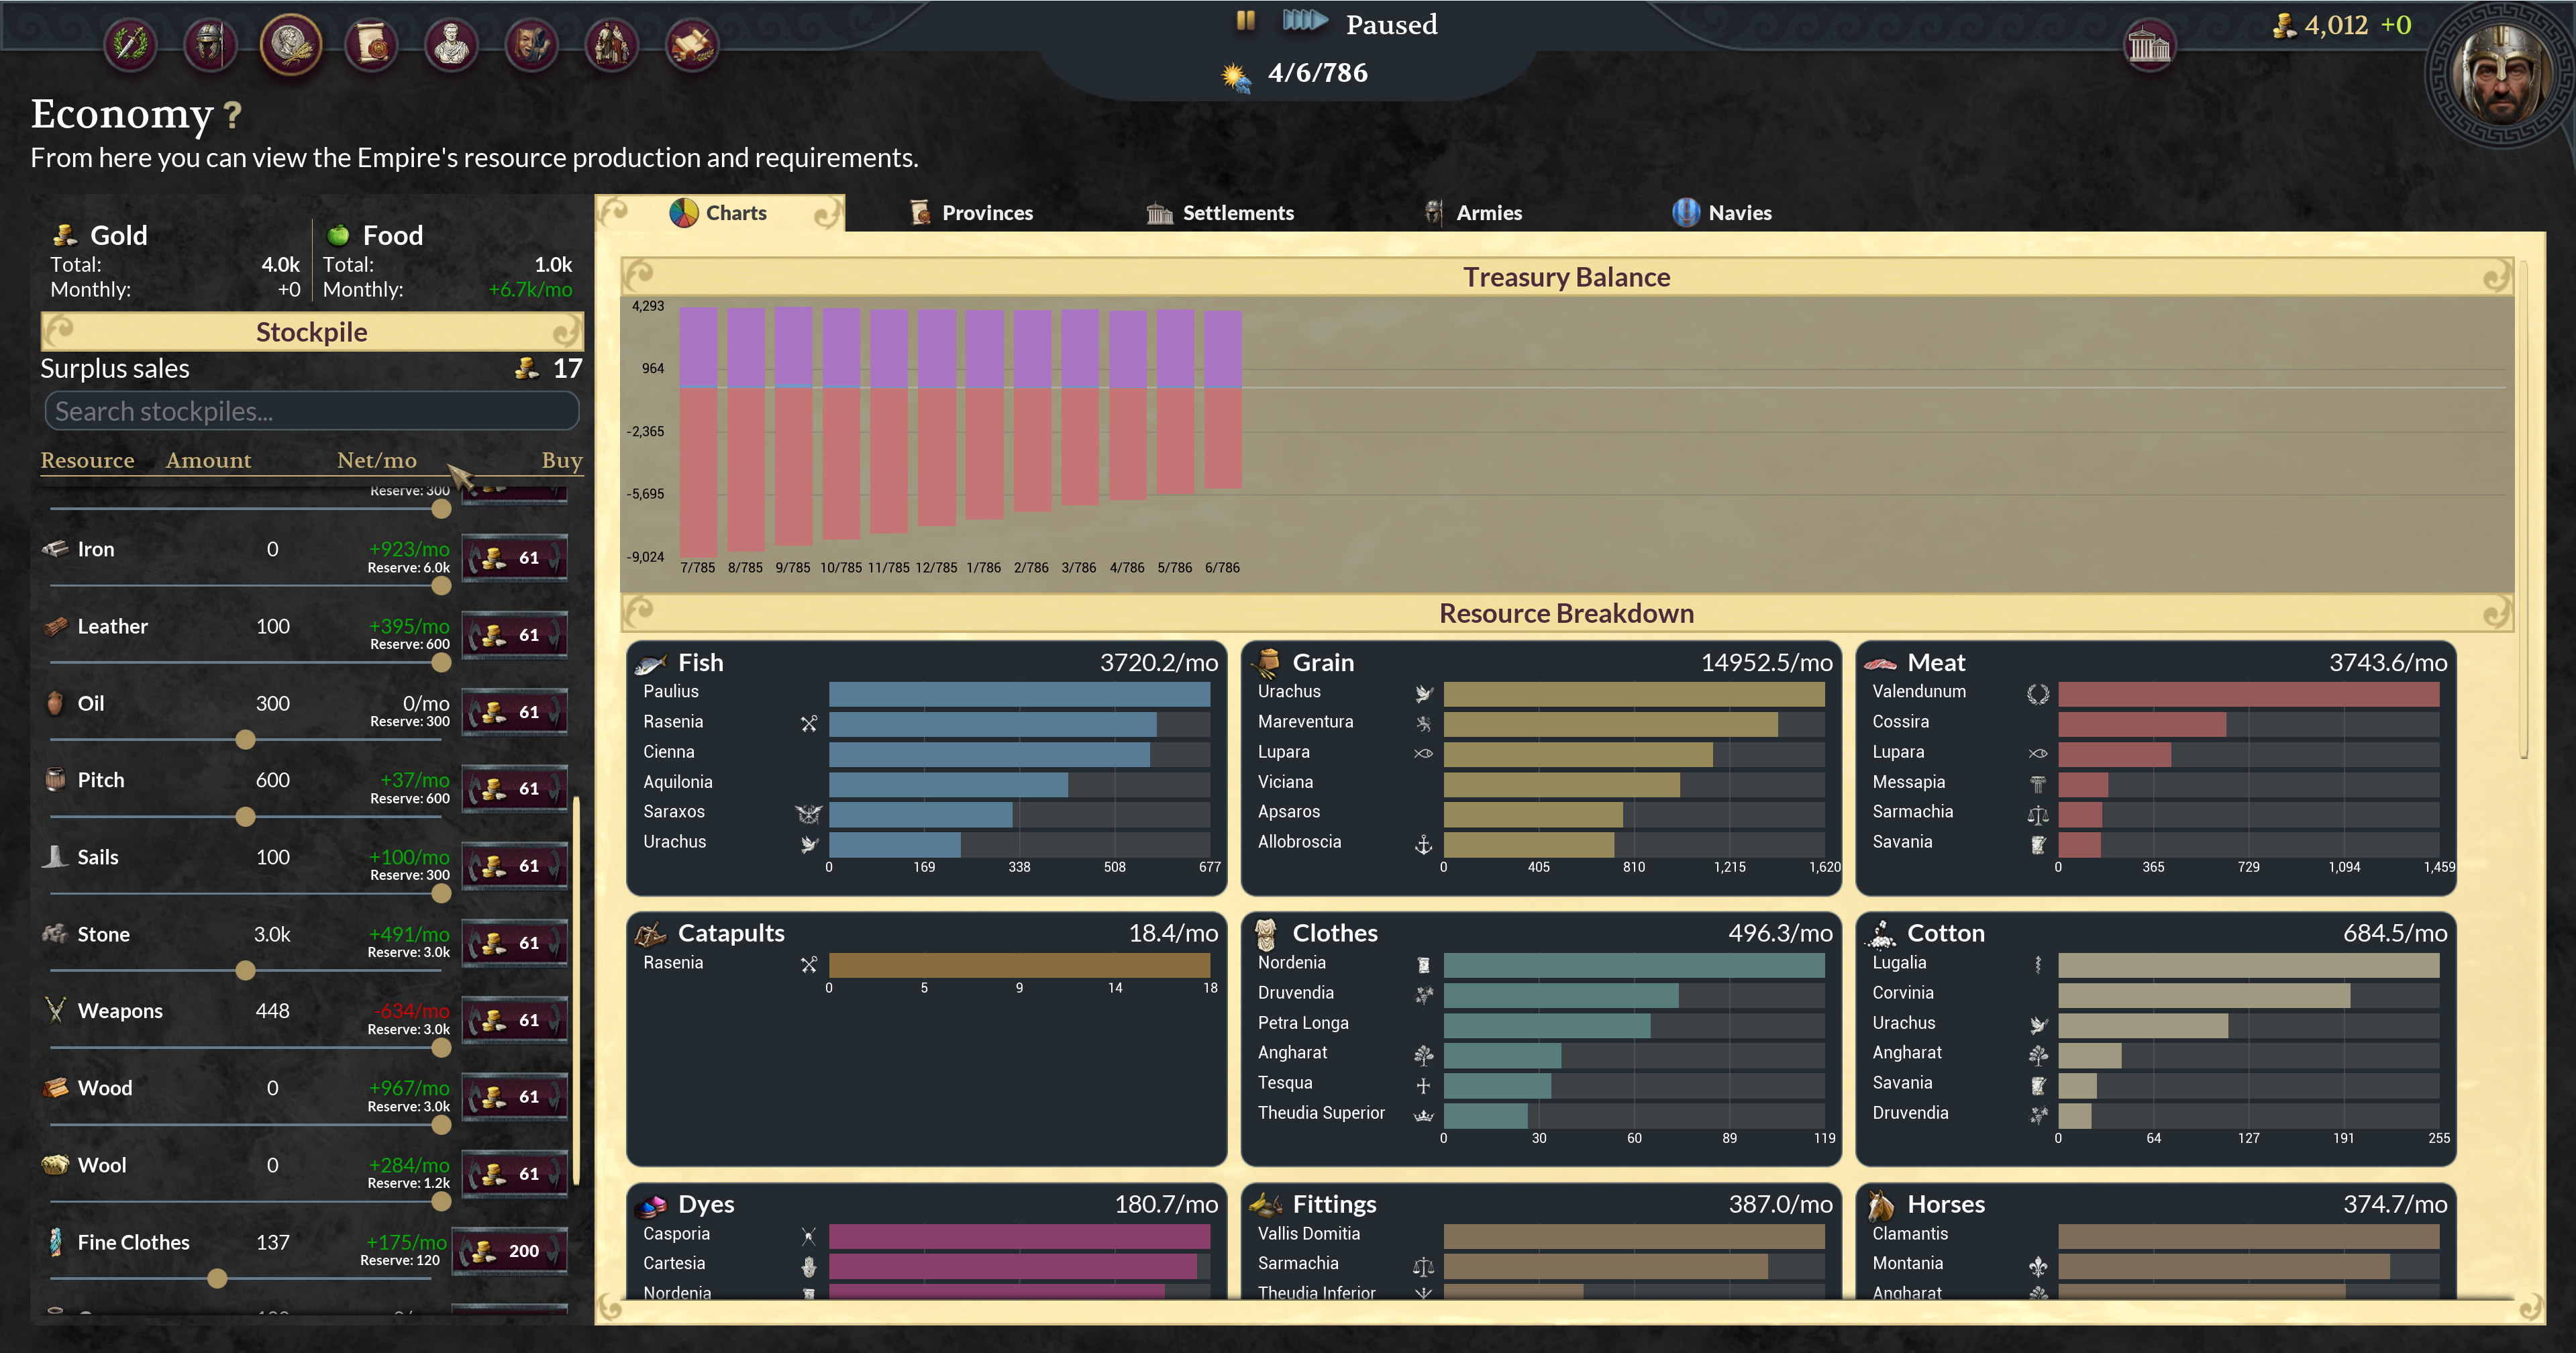Click the Economy help question mark
Viewport: 2576px width, 1353px height.
(232, 116)
